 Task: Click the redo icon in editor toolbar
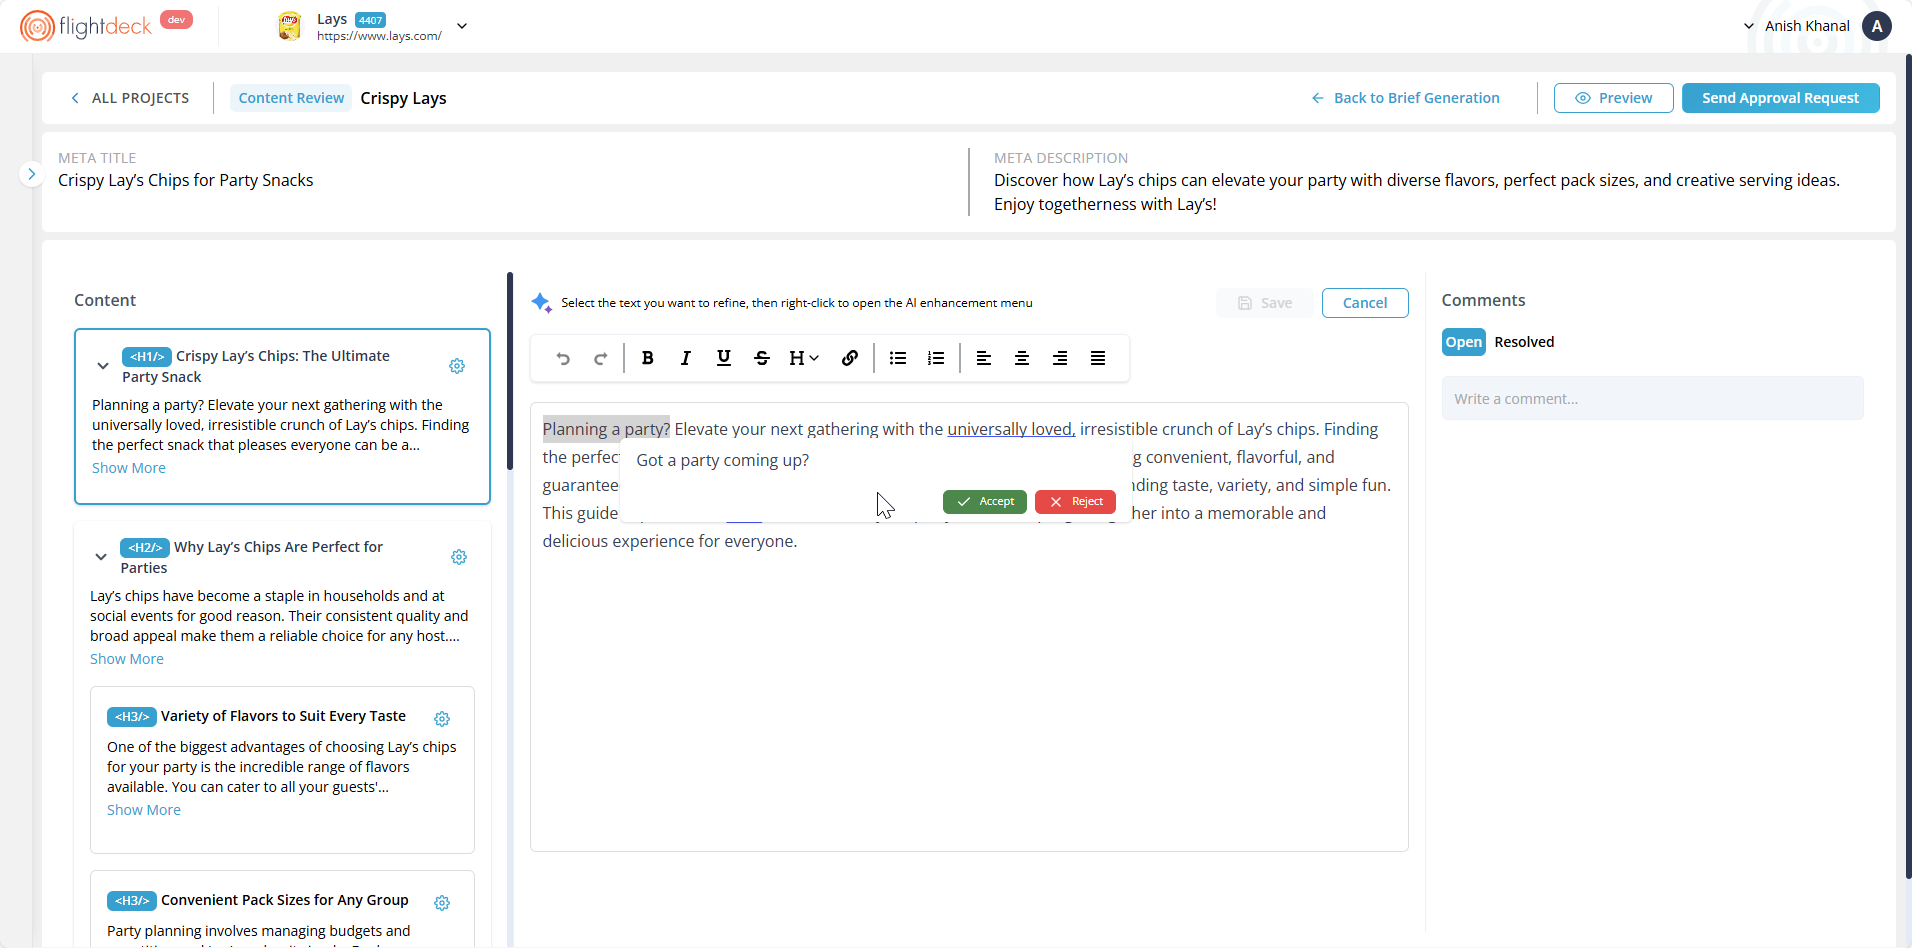(x=600, y=358)
